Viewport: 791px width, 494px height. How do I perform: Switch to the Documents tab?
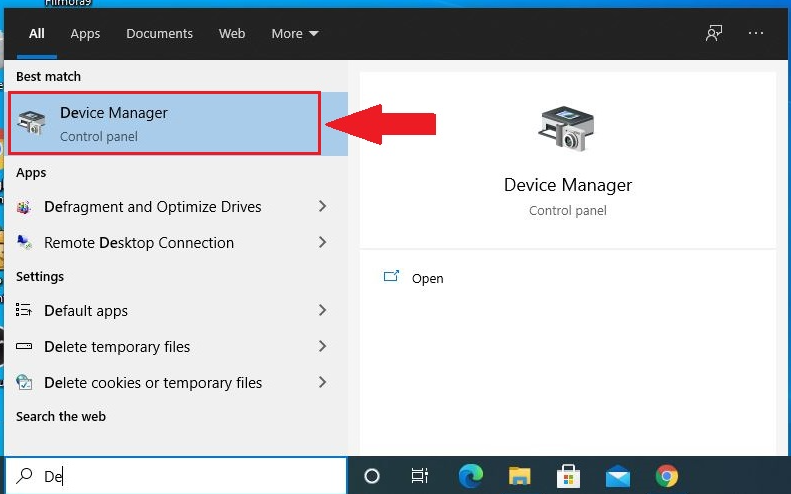pyautogui.click(x=159, y=33)
